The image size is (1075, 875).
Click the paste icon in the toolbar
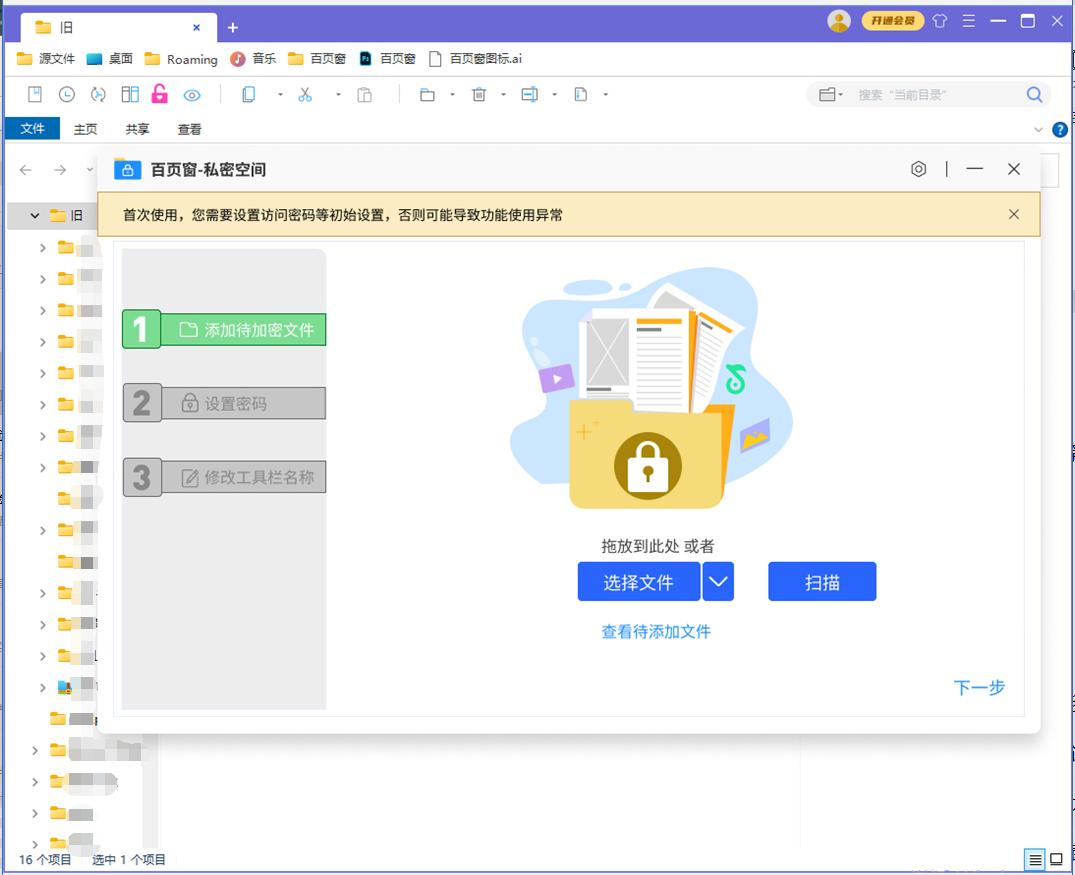click(364, 94)
